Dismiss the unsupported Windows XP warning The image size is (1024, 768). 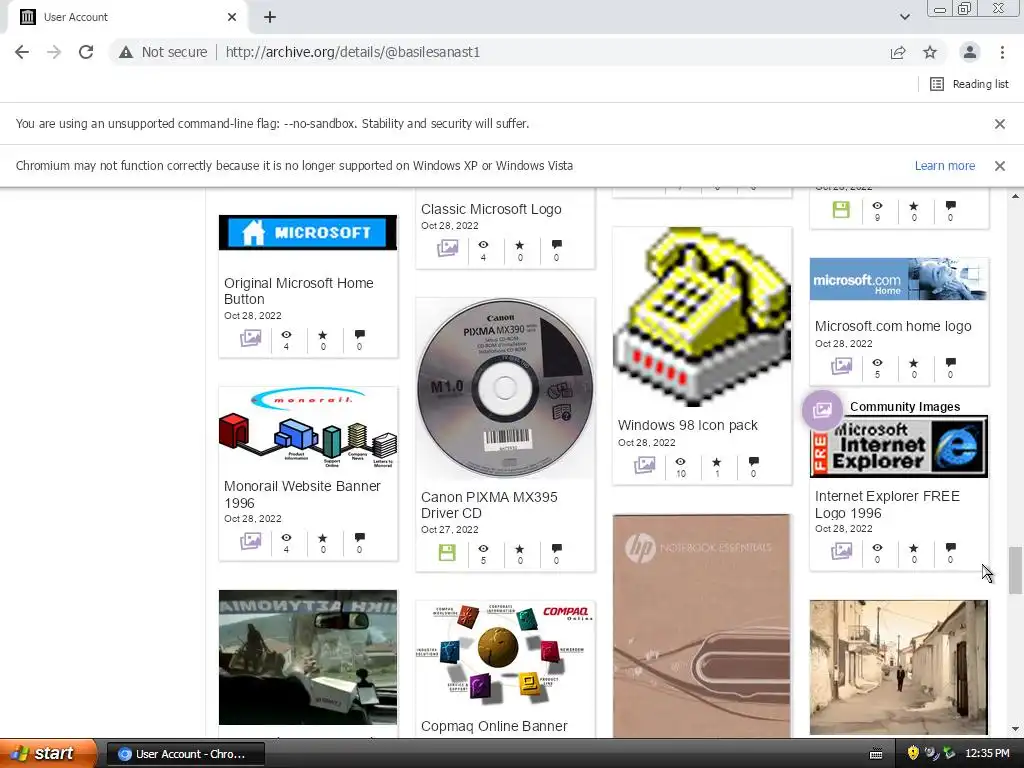click(999, 166)
